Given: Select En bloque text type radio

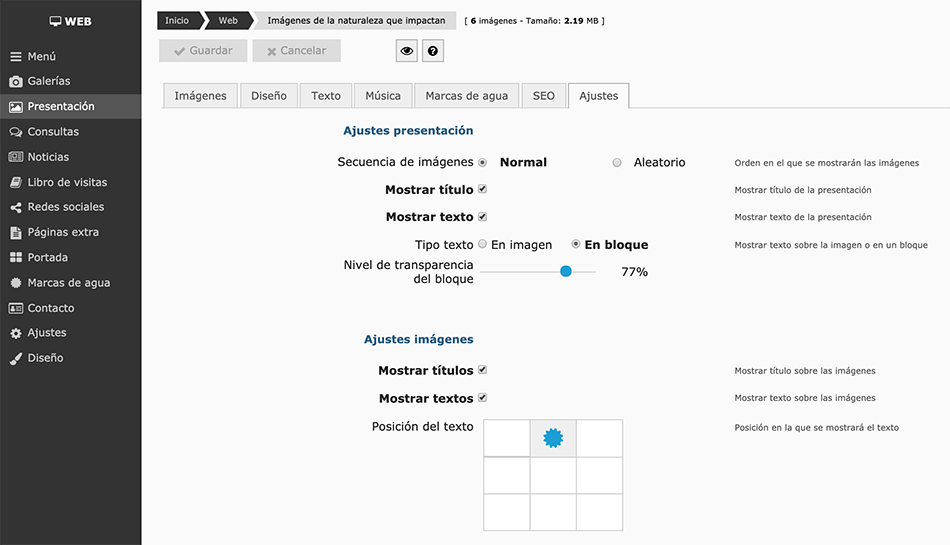Looking at the screenshot, I should click(x=576, y=244).
